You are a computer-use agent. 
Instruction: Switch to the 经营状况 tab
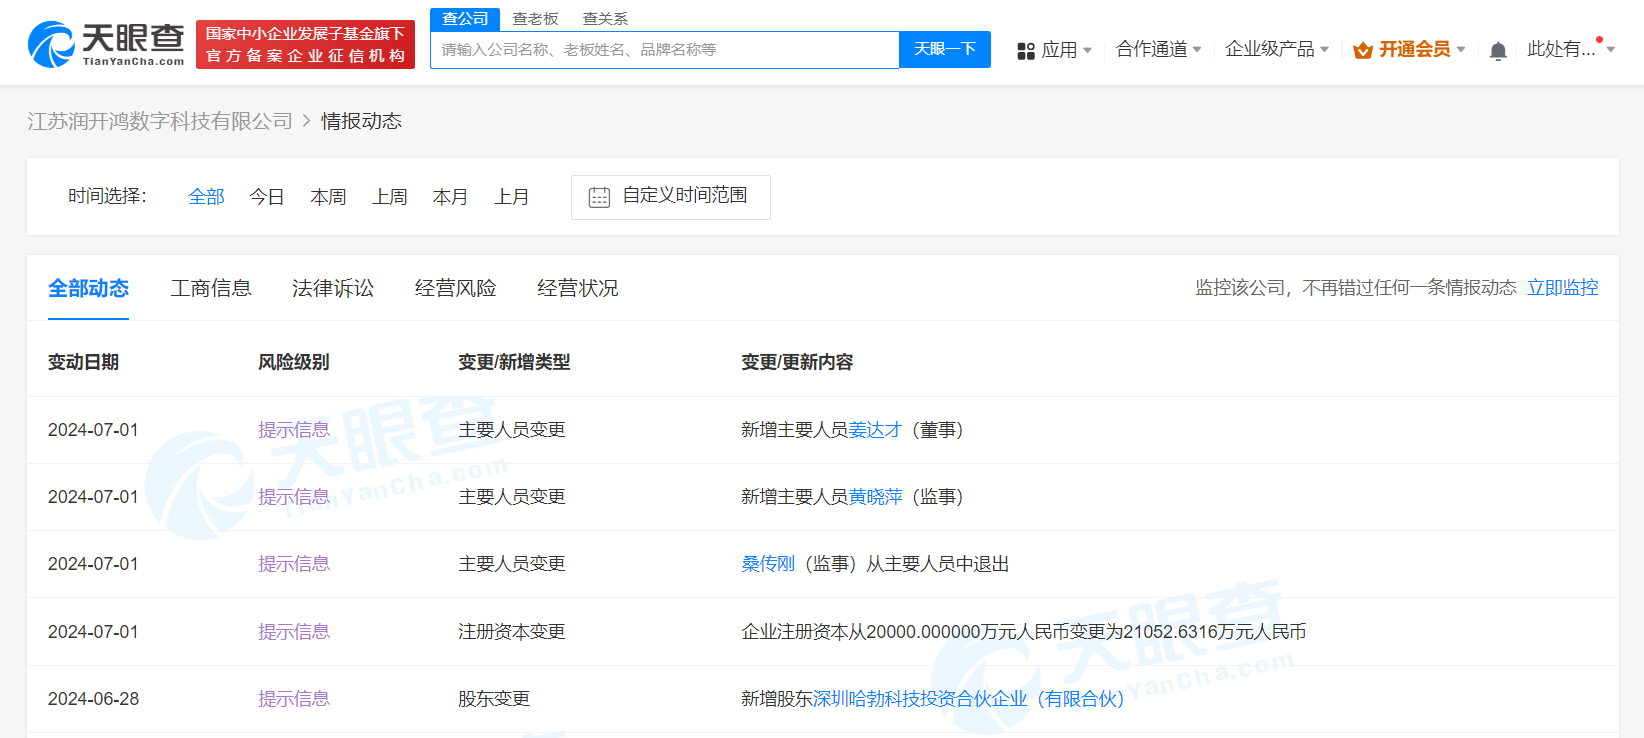coord(577,288)
